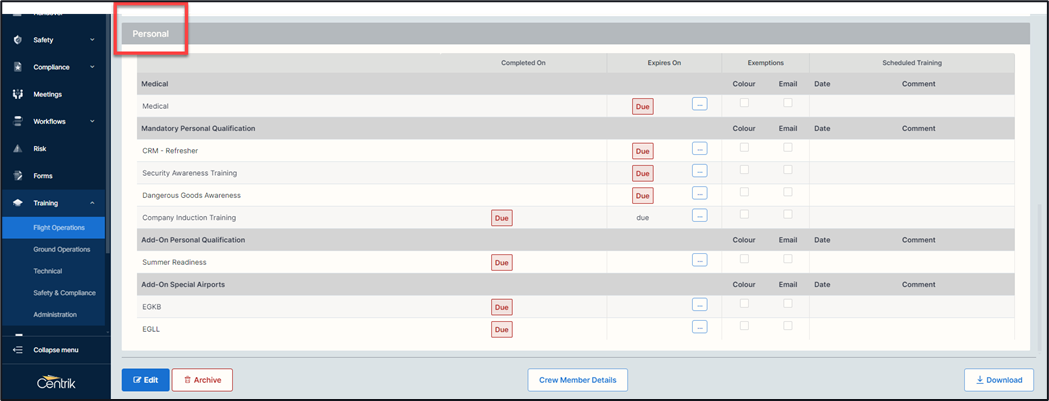Open ellipsis button for Summer Readiness
Image resolution: width=1049 pixels, height=401 pixels.
pyautogui.click(x=700, y=260)
